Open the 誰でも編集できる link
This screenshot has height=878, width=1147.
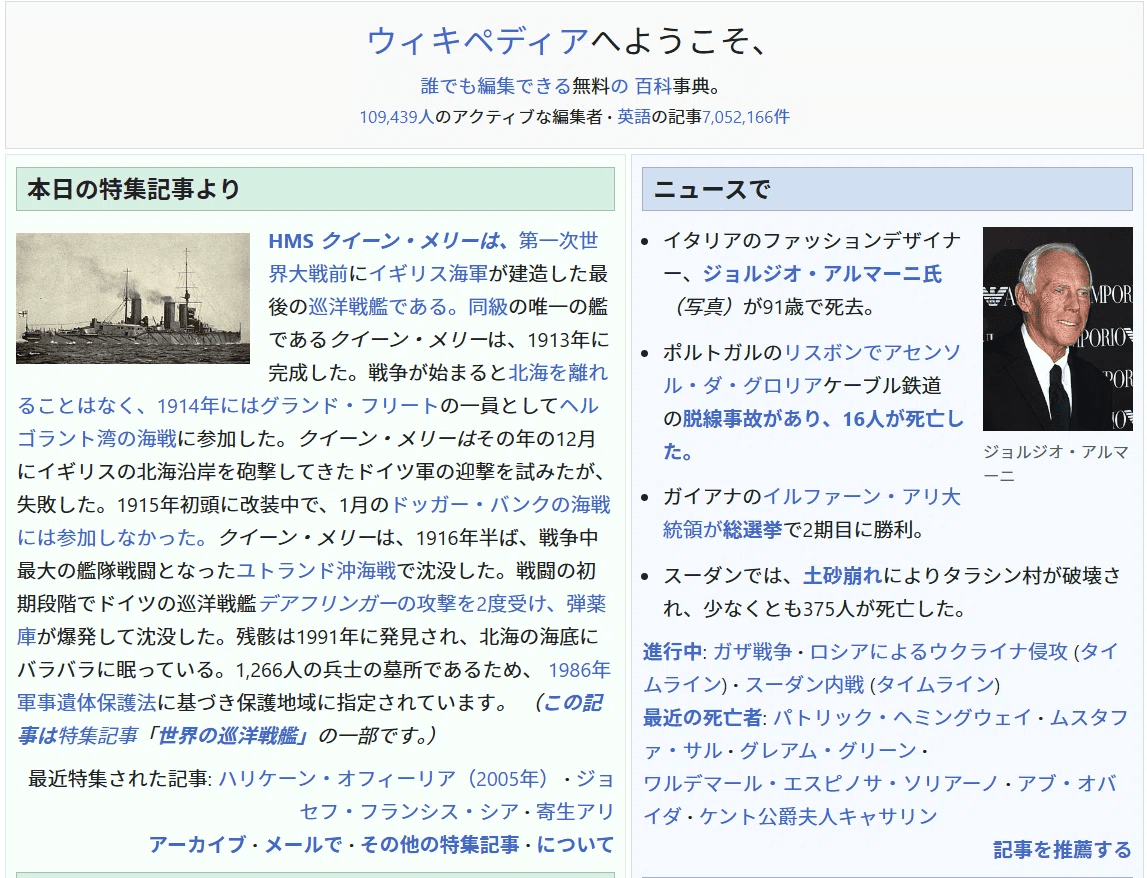tap(495, 86)
